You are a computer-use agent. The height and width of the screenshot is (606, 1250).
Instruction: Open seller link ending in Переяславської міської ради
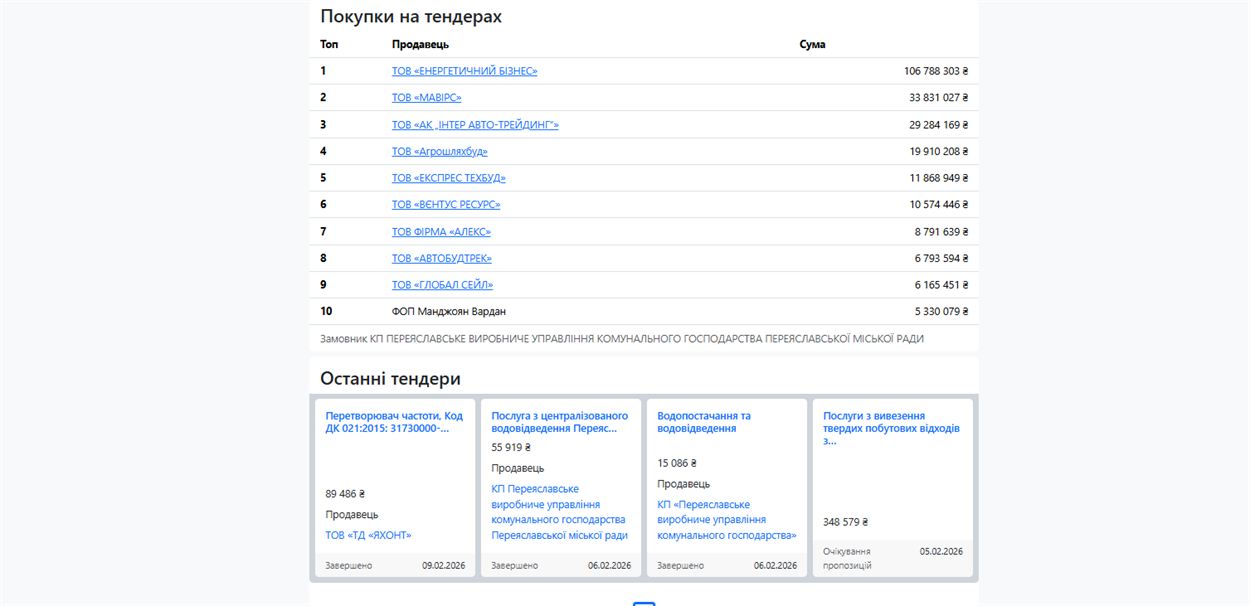tap(559, 512)
